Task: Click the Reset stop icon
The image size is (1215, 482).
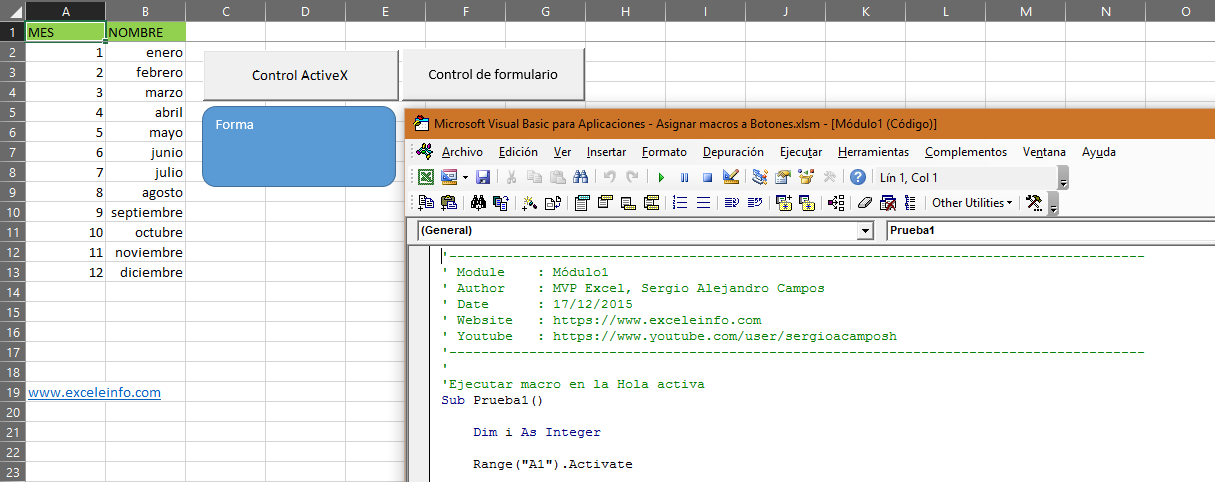Action: (706, 177)
